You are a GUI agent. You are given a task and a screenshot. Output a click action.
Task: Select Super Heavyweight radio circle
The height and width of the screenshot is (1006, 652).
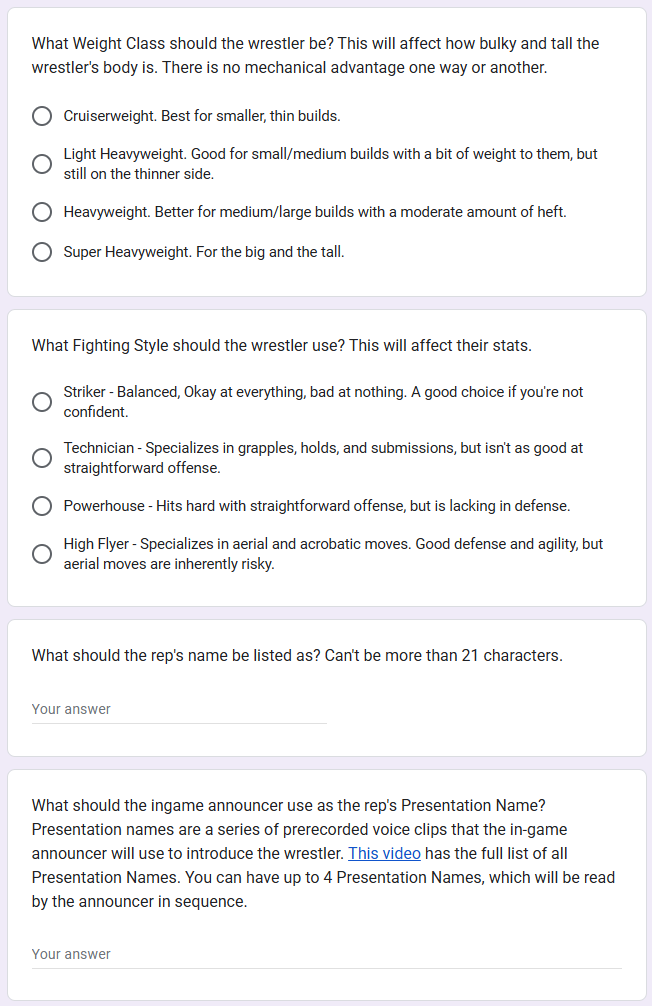[42, 252]
